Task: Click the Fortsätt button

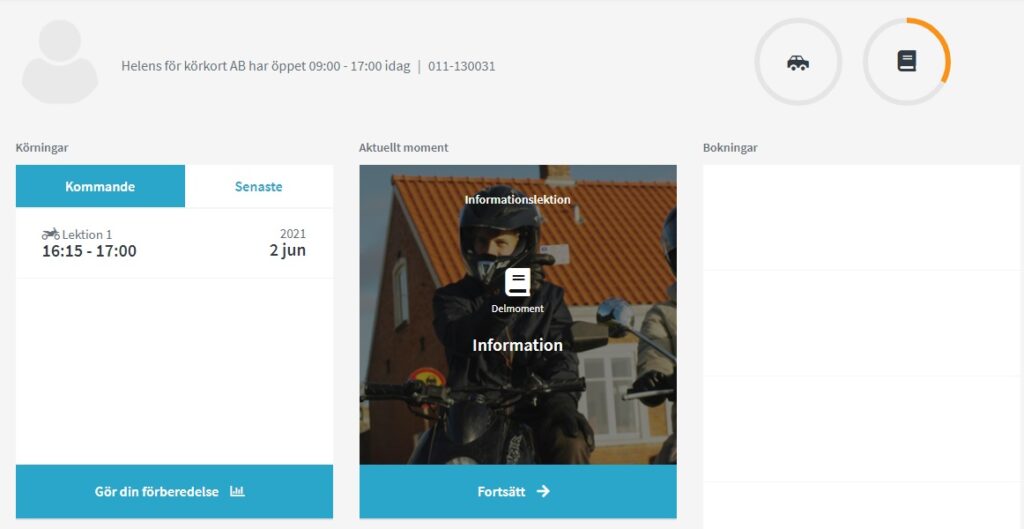Action: (x=518, y=491)
